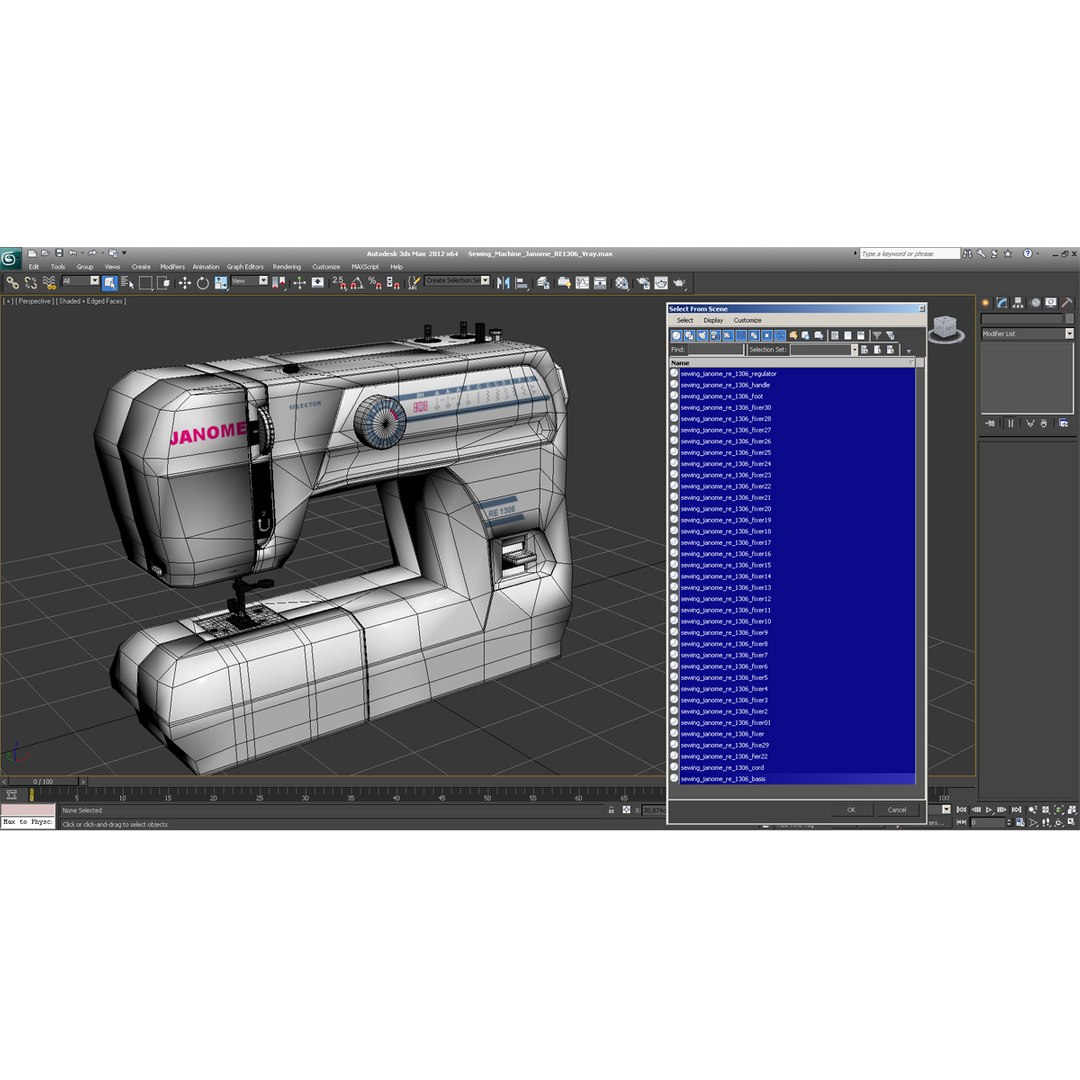Open the Rendering menu
This screenshot has height=1080, width=1080.
[x=287, y=267]
